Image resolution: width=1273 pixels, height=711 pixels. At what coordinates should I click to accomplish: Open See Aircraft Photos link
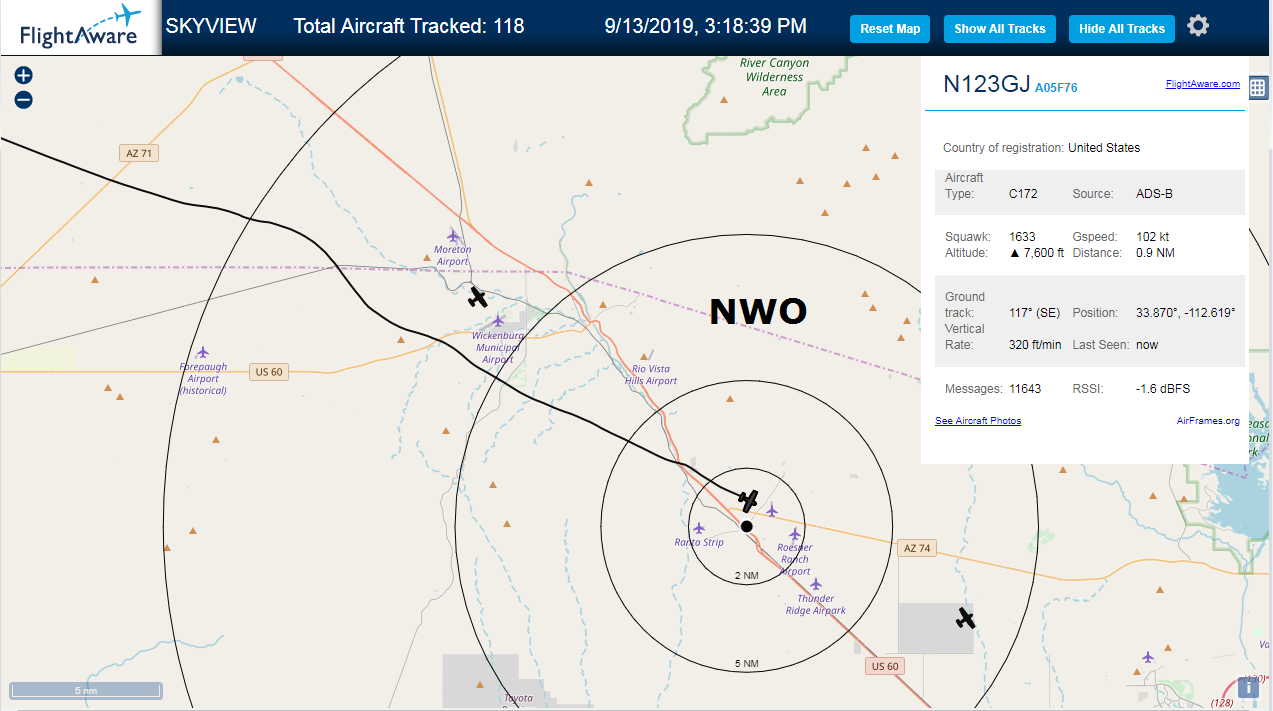[978, 421]
